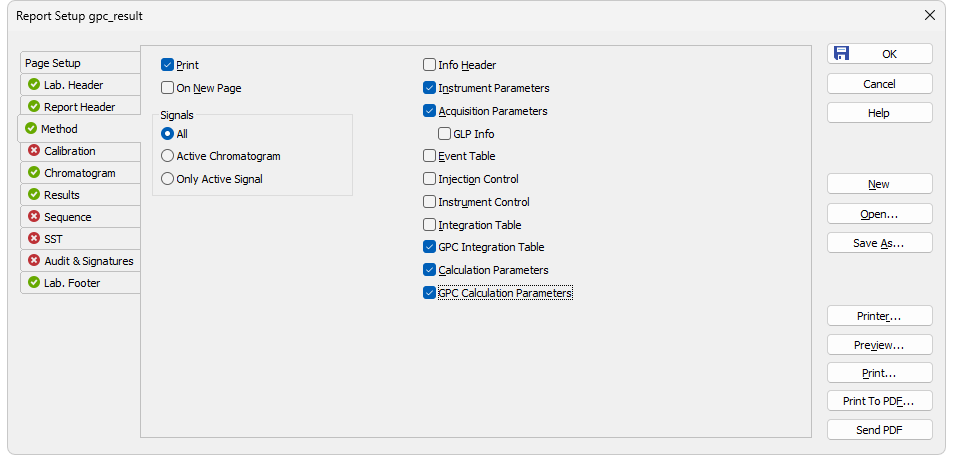Switch to the Report Header tab
This screenshot has width=953, height=462.
80,107
